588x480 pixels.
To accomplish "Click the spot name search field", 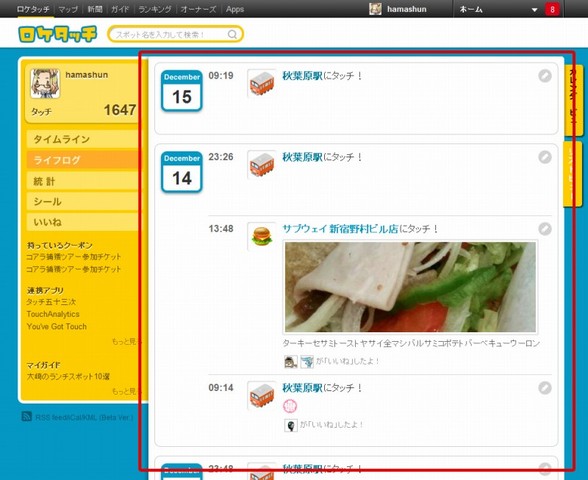I will pyautogui.click(x=175, y=34).
